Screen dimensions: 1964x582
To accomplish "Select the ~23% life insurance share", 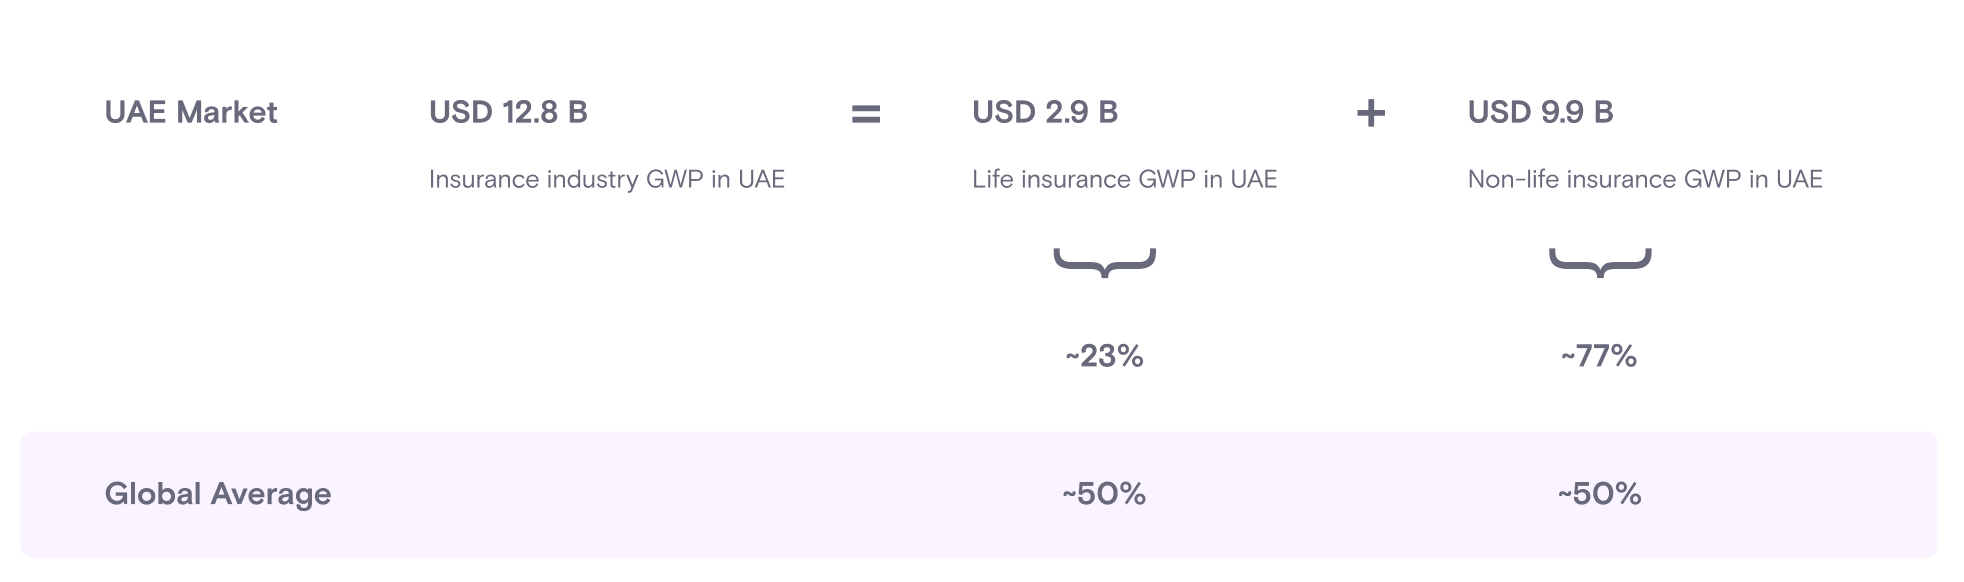I will (x=1104, y=356).
